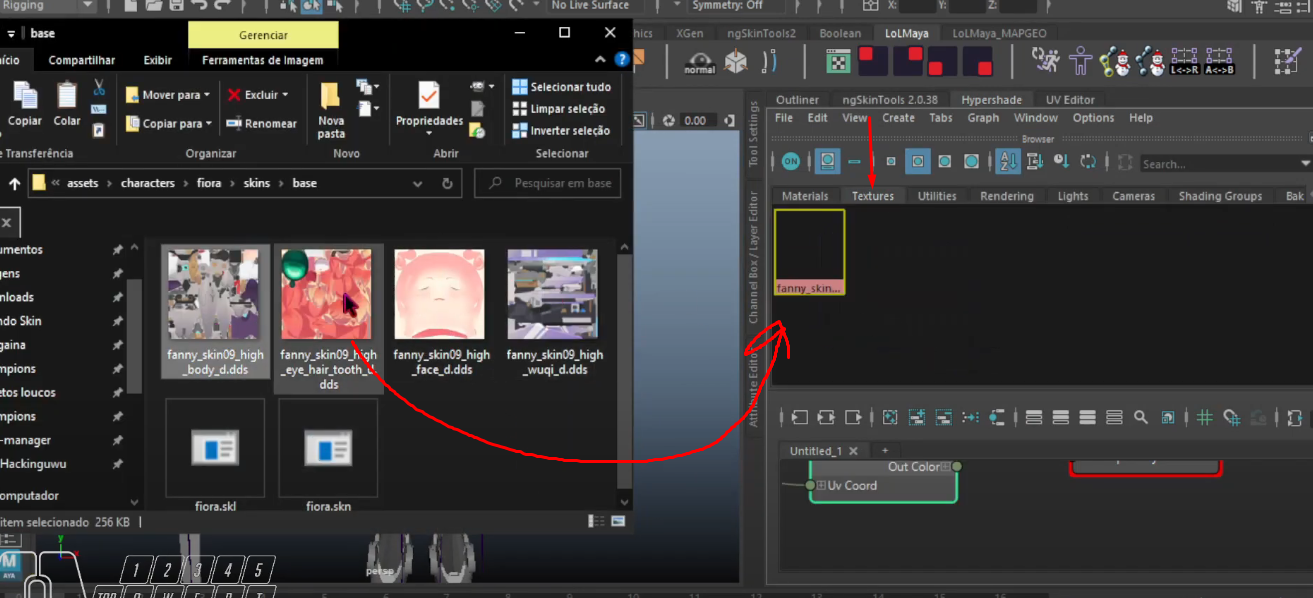Click the 'characters' folder in the address path

(148, 184)
